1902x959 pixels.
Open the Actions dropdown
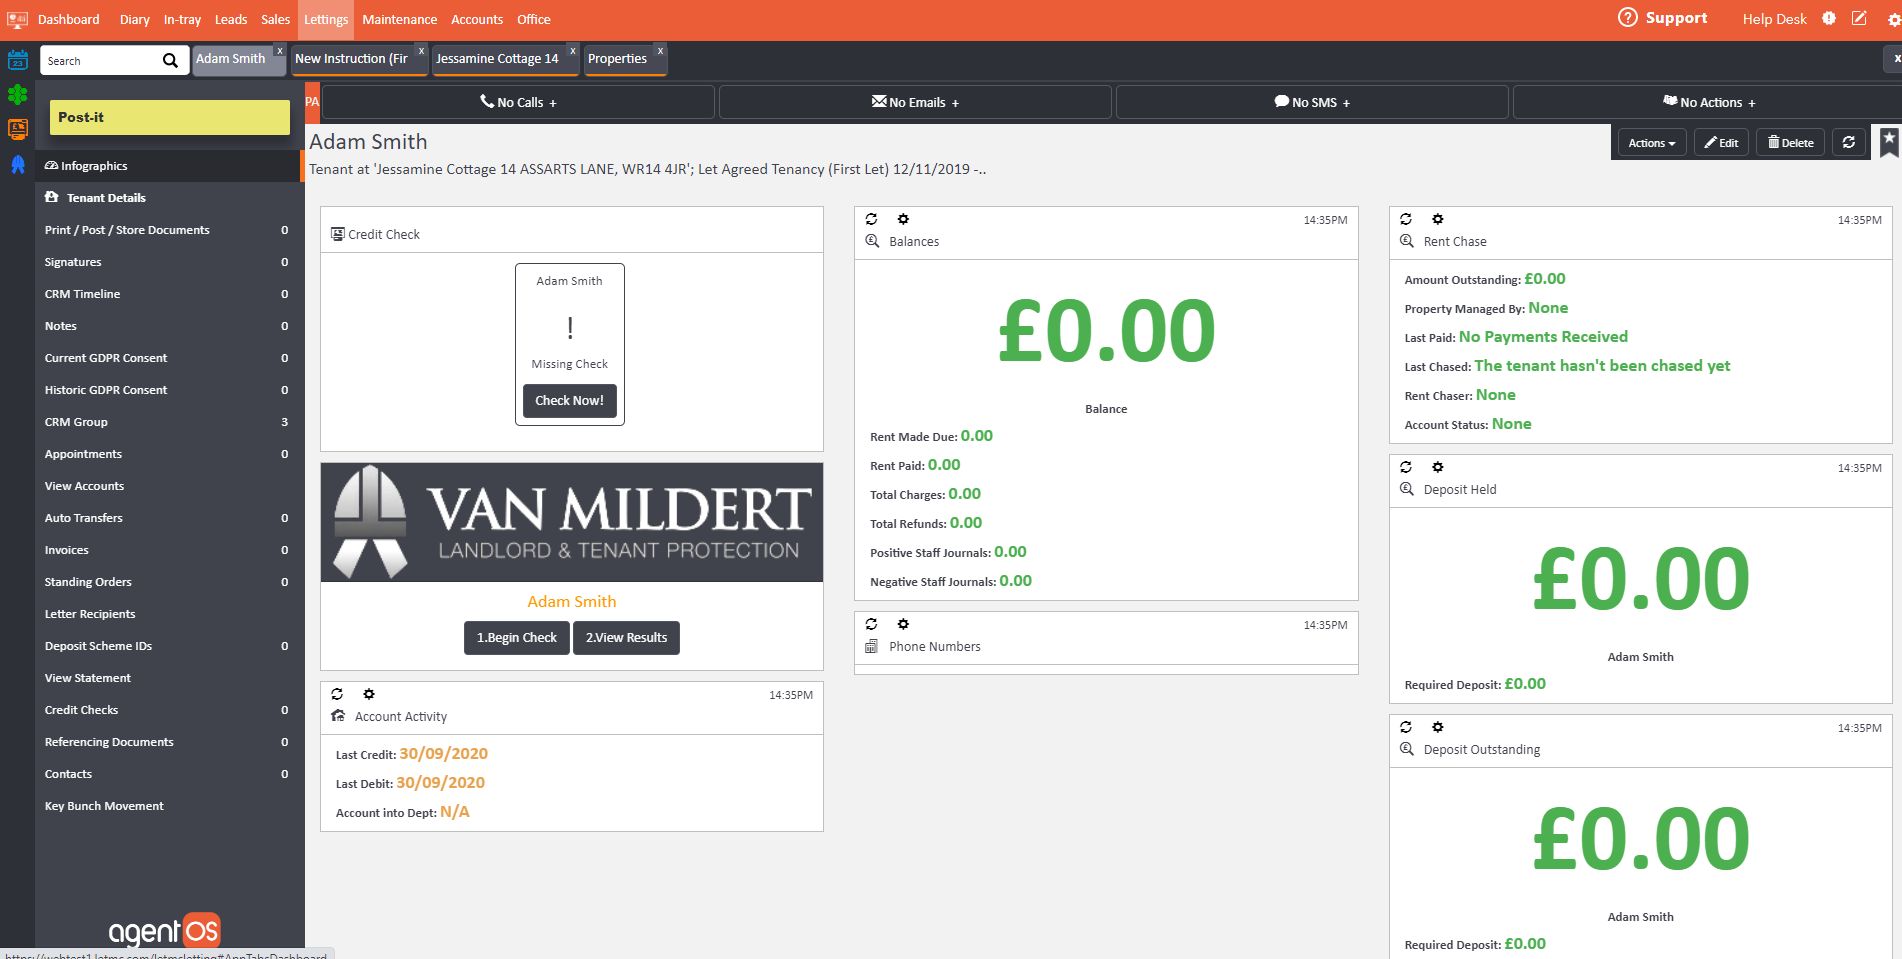click(1651, 143)
